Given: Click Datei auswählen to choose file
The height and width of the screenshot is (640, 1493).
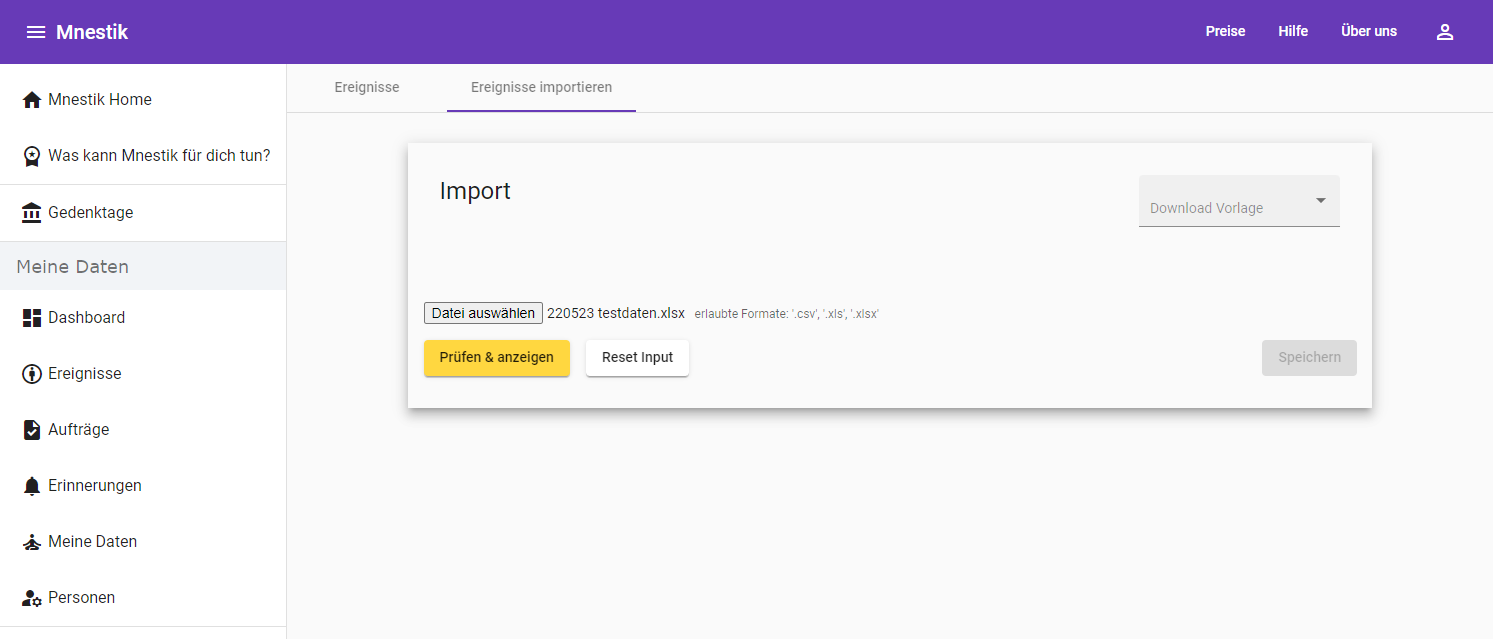Looking at the screenshot, I should [x=483, y=313].
